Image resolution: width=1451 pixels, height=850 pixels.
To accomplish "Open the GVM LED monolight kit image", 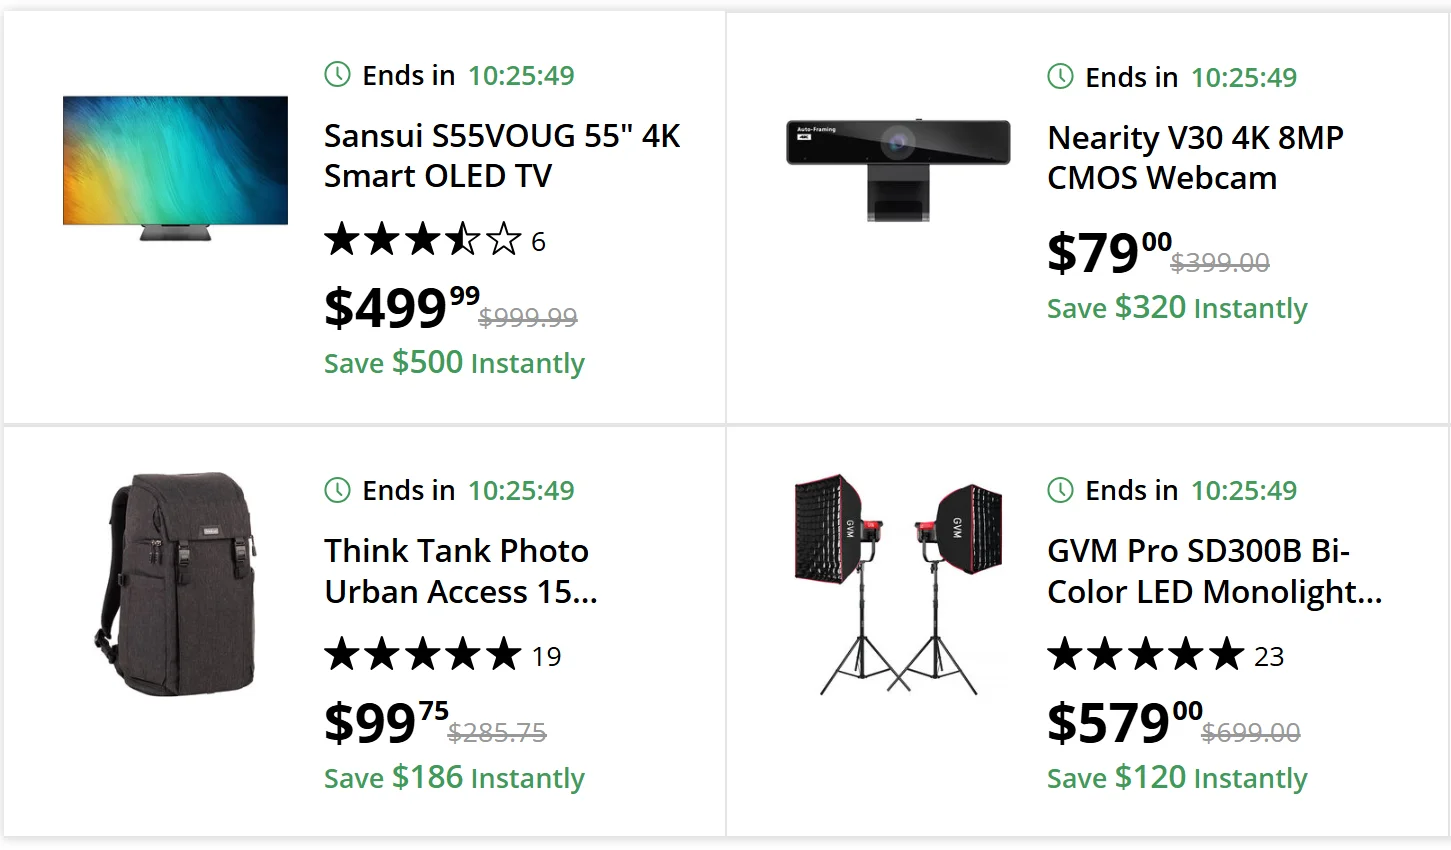I will point(898,585).
